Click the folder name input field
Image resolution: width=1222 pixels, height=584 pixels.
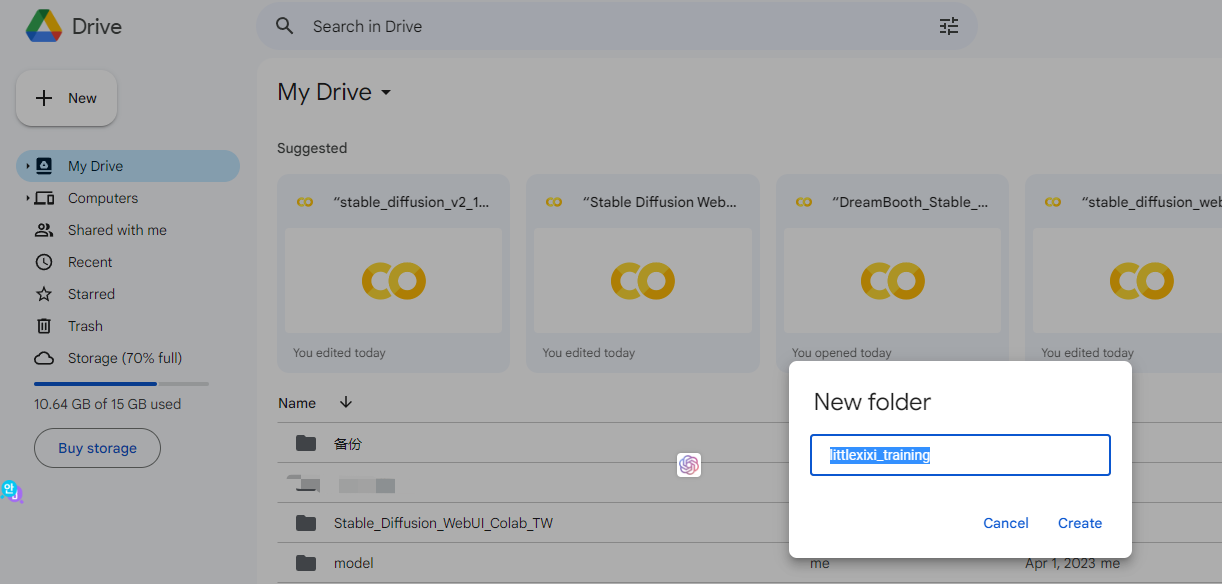click(x=960, y=455)
